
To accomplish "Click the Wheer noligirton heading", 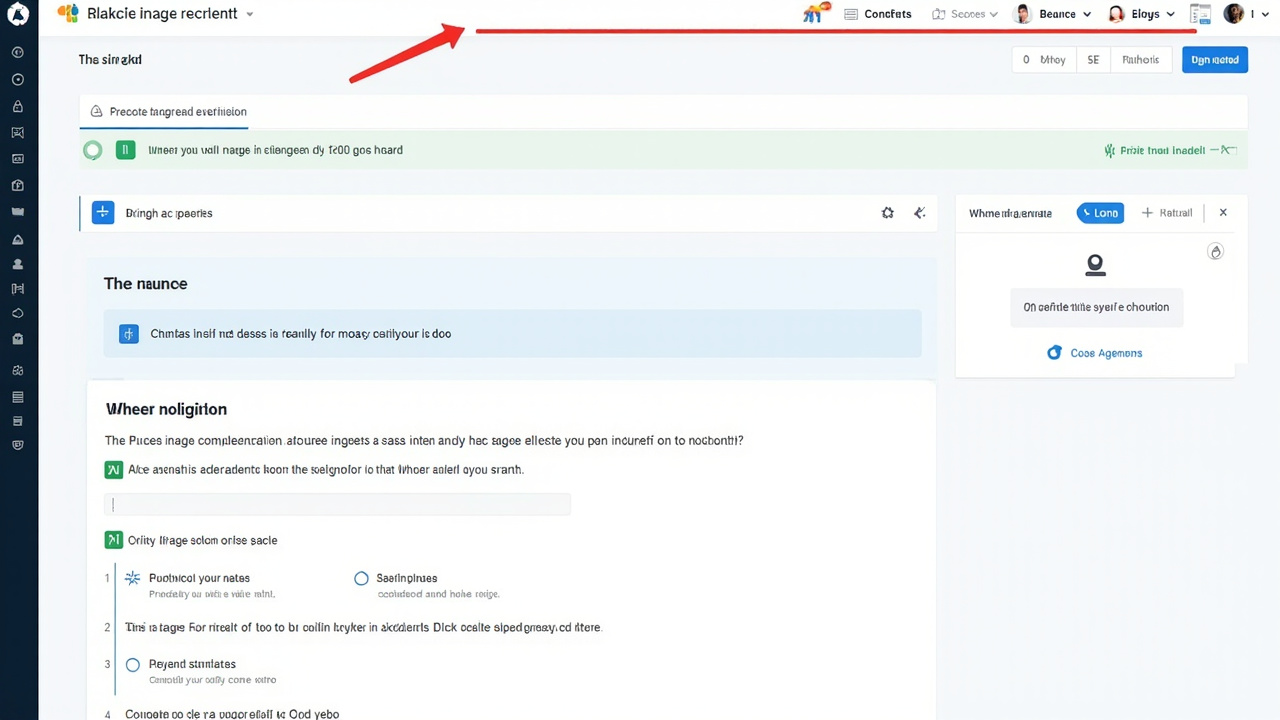I will (x=166, y=409).
